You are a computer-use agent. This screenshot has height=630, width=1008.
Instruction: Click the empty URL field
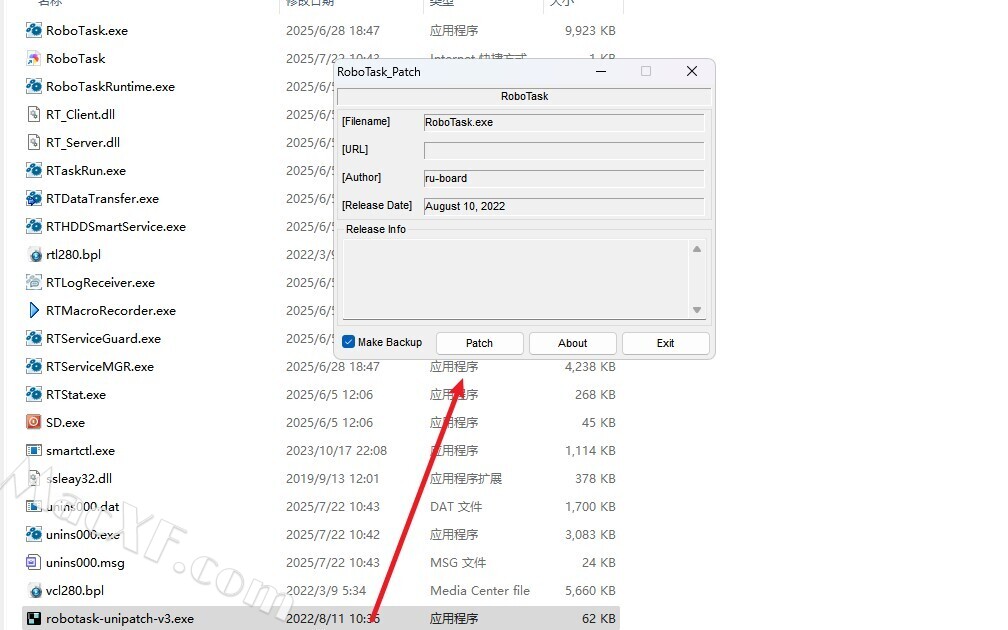[564, 150]
